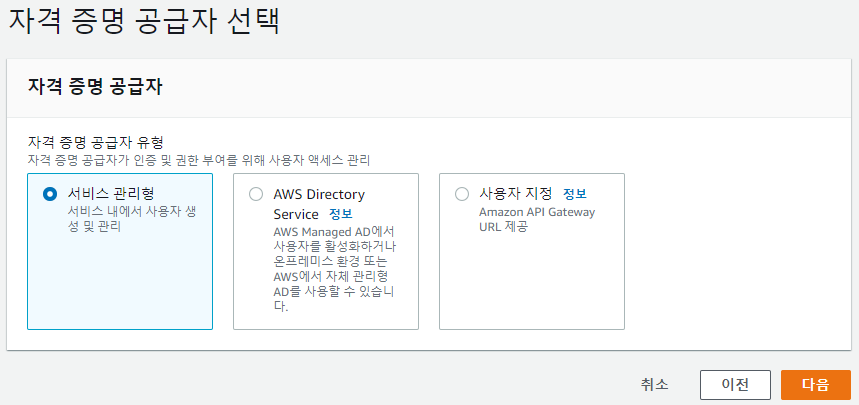Go back with the 이전 button
The width and height of the screenshot is (859, 405).
click(735, 385)
